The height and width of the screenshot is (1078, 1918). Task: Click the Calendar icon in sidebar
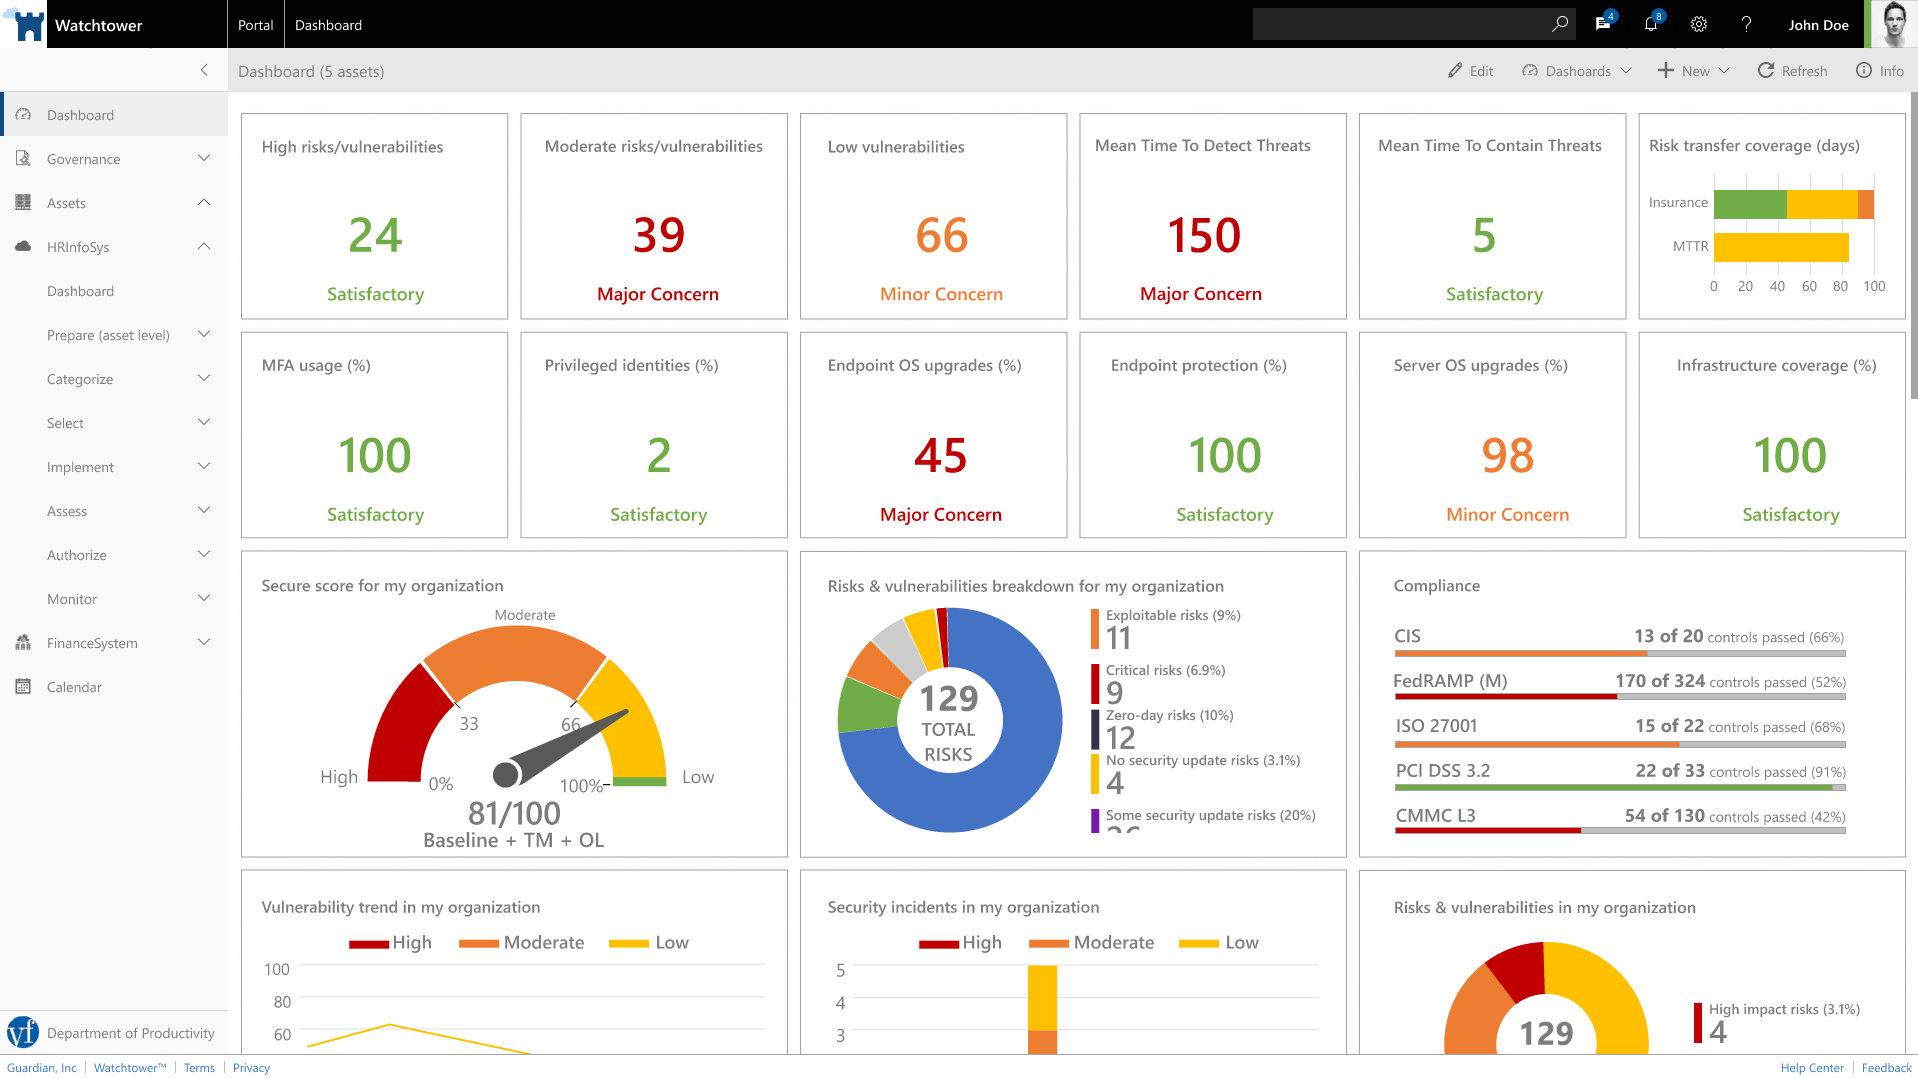(x=23, y=687)
